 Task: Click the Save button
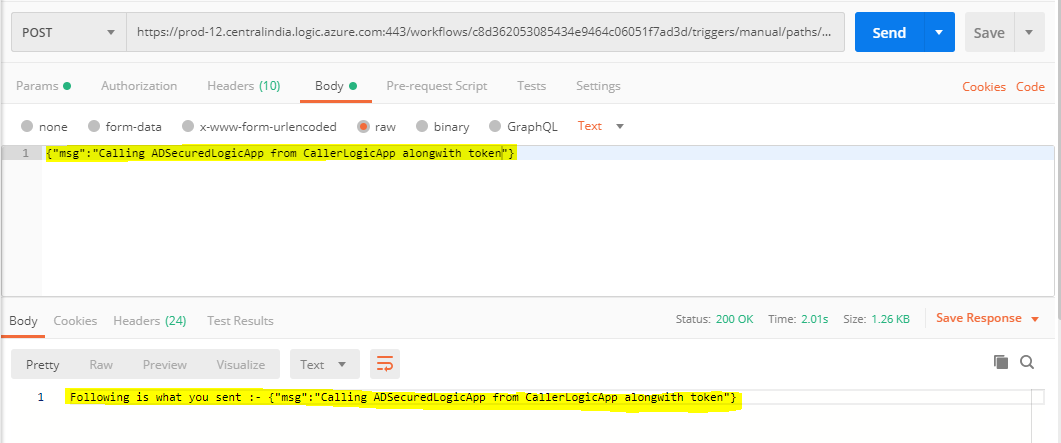pyautogui.click(x=989, y=32)
